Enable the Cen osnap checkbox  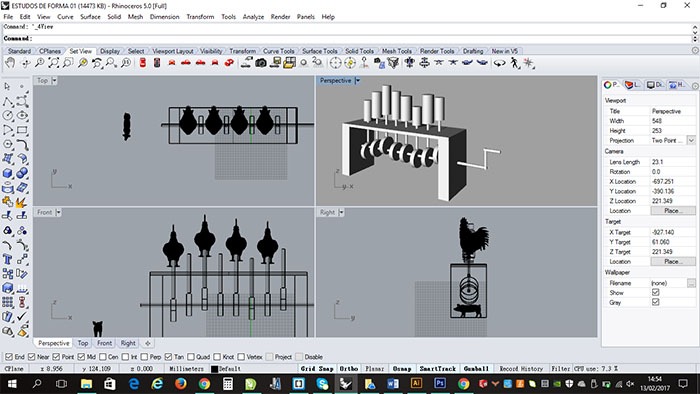click(x=103, y=357)
